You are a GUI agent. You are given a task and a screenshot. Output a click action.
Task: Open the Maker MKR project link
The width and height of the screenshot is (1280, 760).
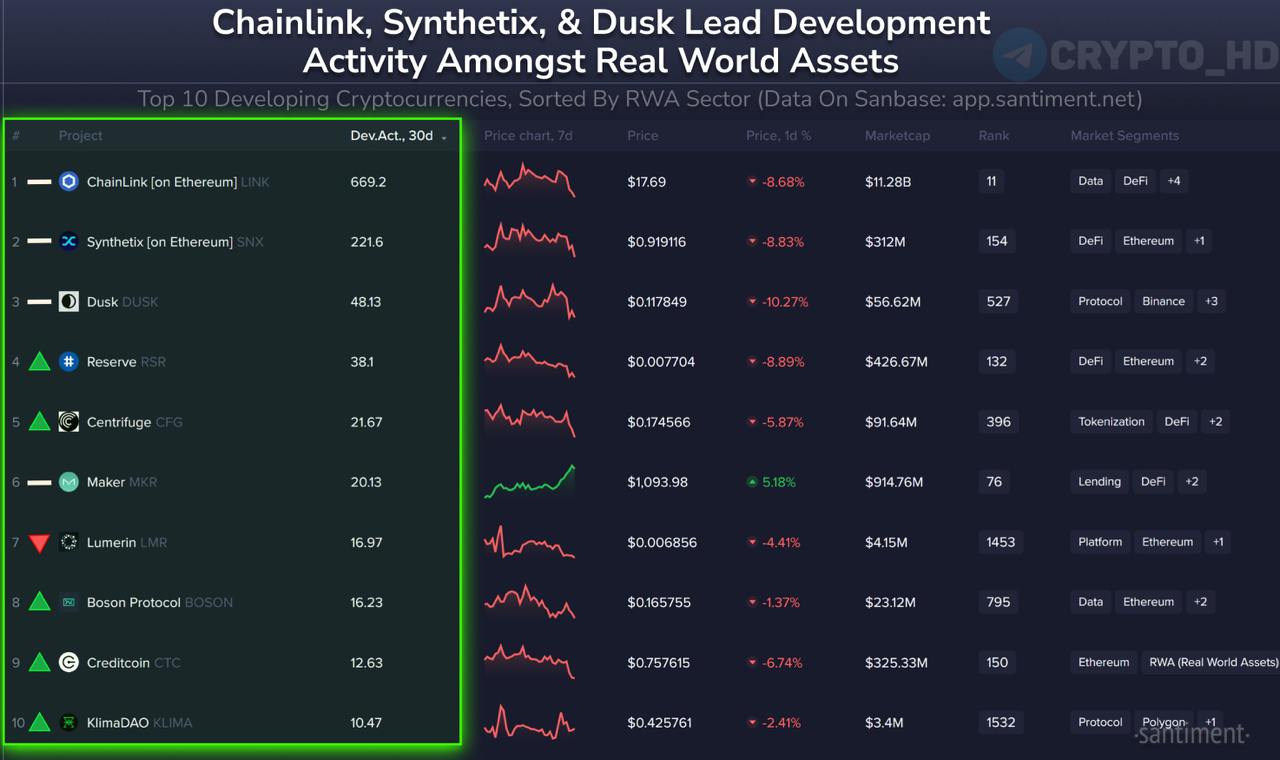[x=122, y=482]
